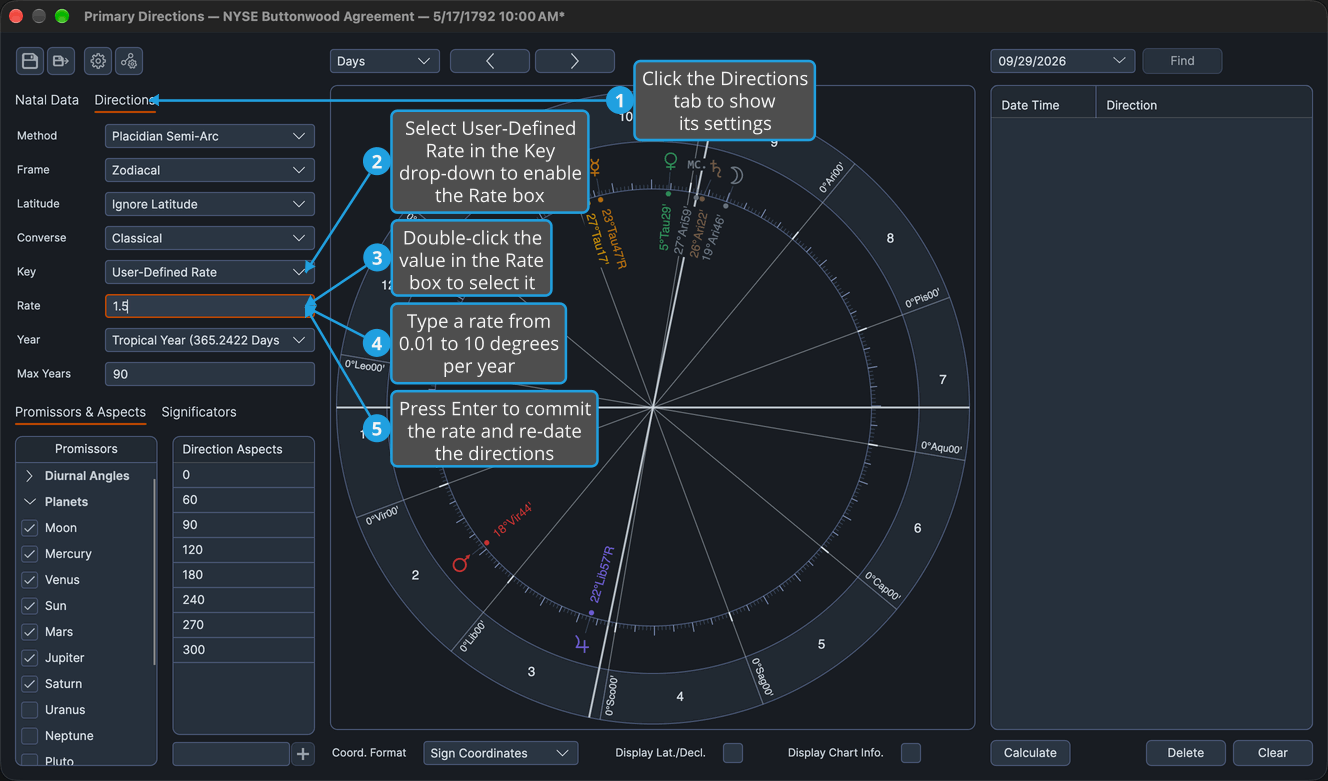Select the 120 direction aspect row
The height and width of the screenshot is (781, 1328).
244,550
